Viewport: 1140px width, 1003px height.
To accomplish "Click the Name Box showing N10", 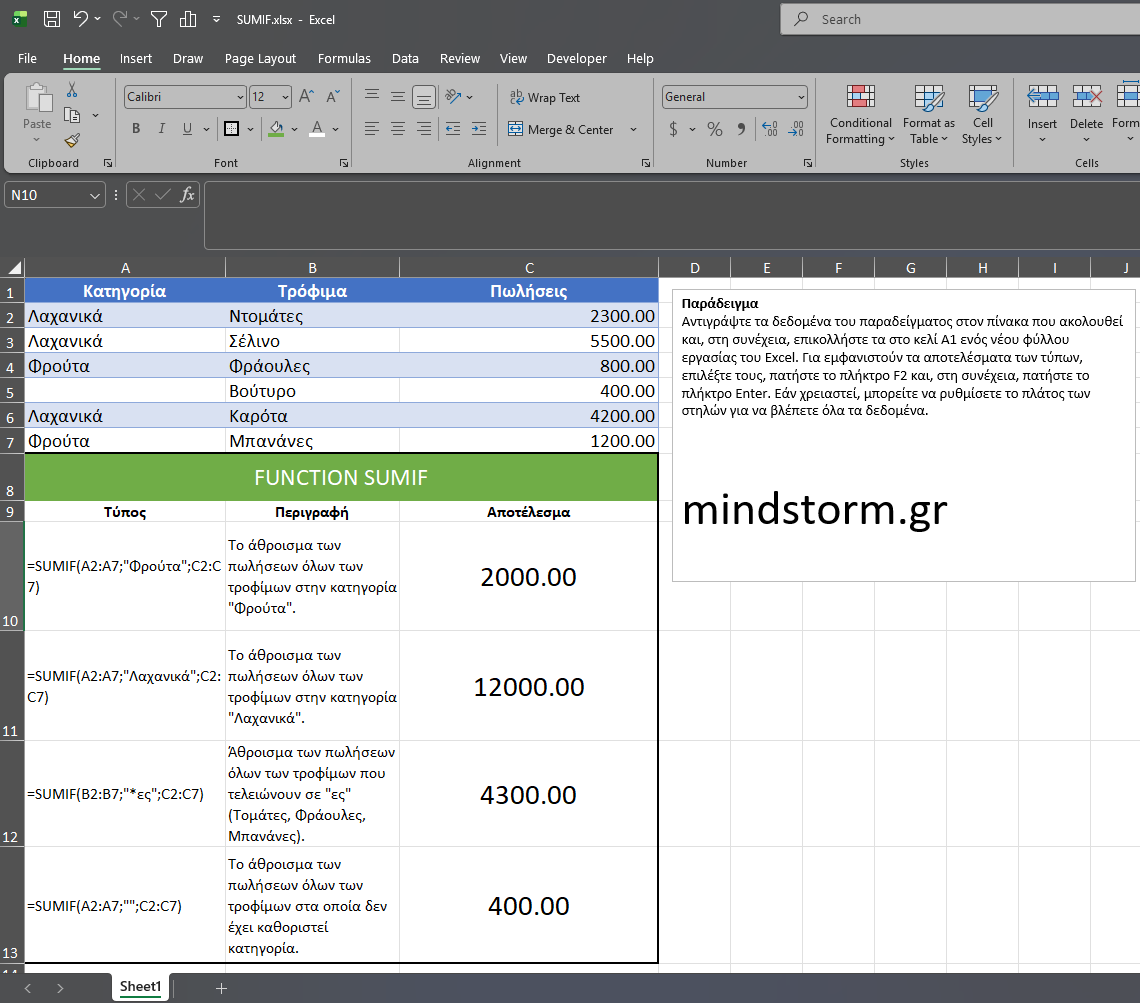I will (46, 195).
